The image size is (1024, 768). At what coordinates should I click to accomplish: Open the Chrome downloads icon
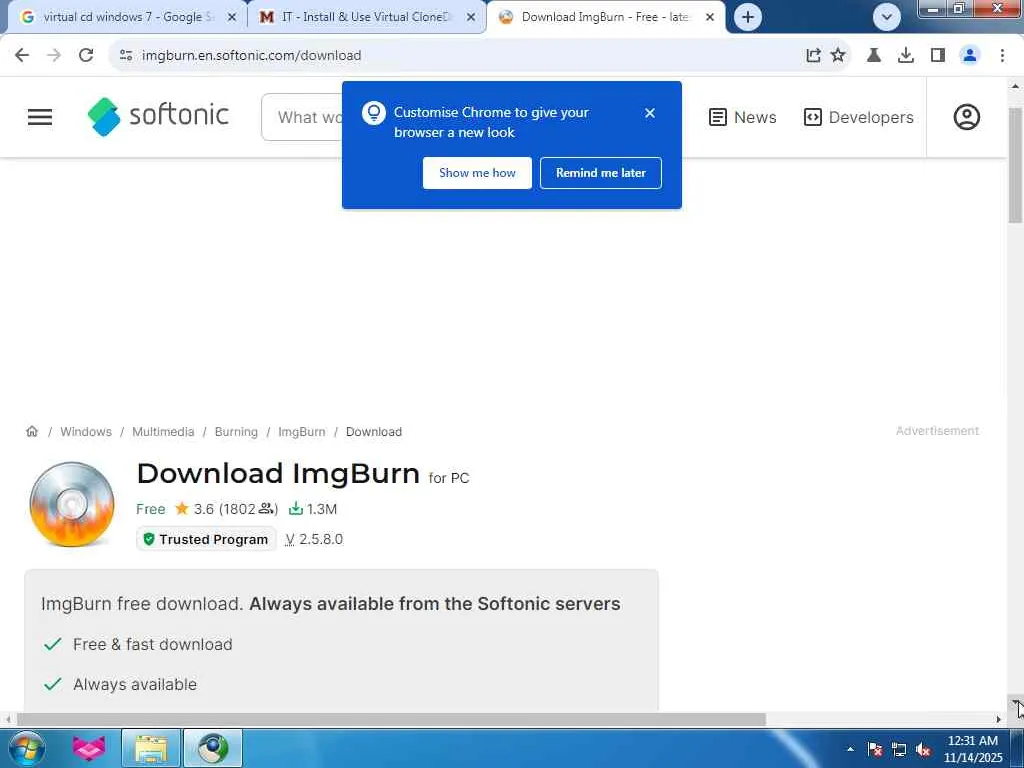[x=905, y=56]
